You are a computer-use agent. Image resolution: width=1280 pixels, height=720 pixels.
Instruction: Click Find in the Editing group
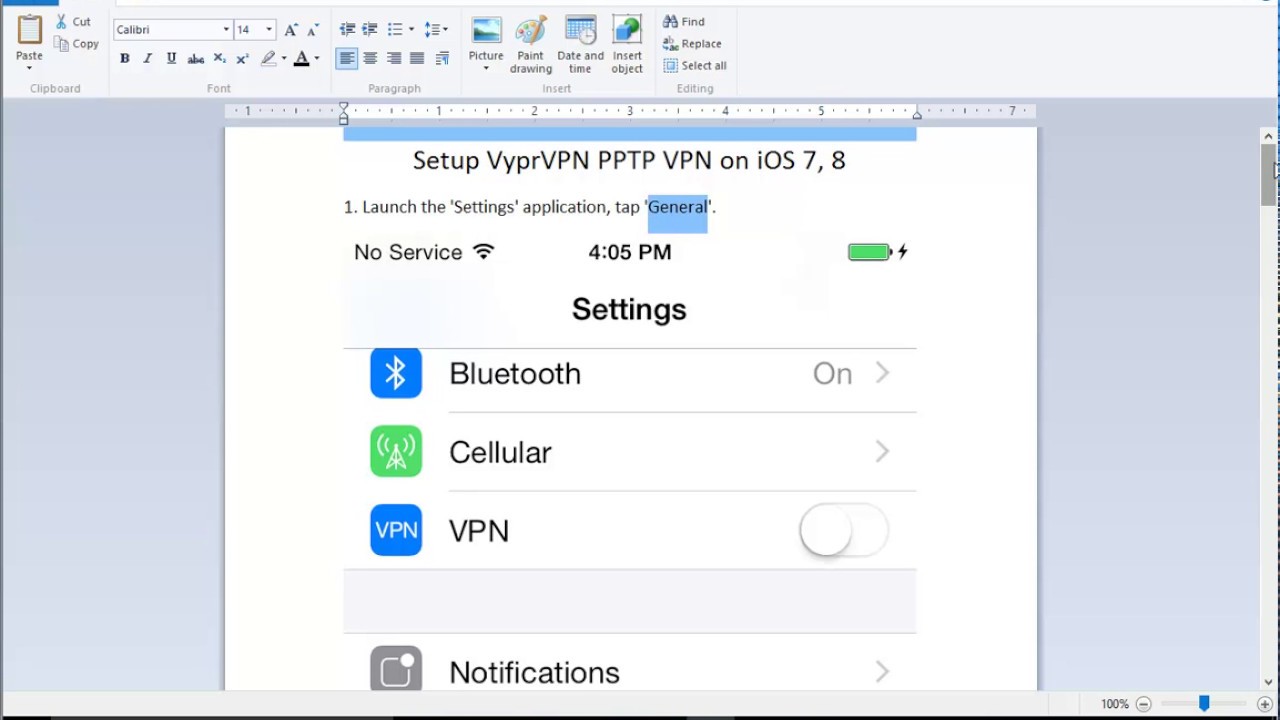[x=684, y=22]
